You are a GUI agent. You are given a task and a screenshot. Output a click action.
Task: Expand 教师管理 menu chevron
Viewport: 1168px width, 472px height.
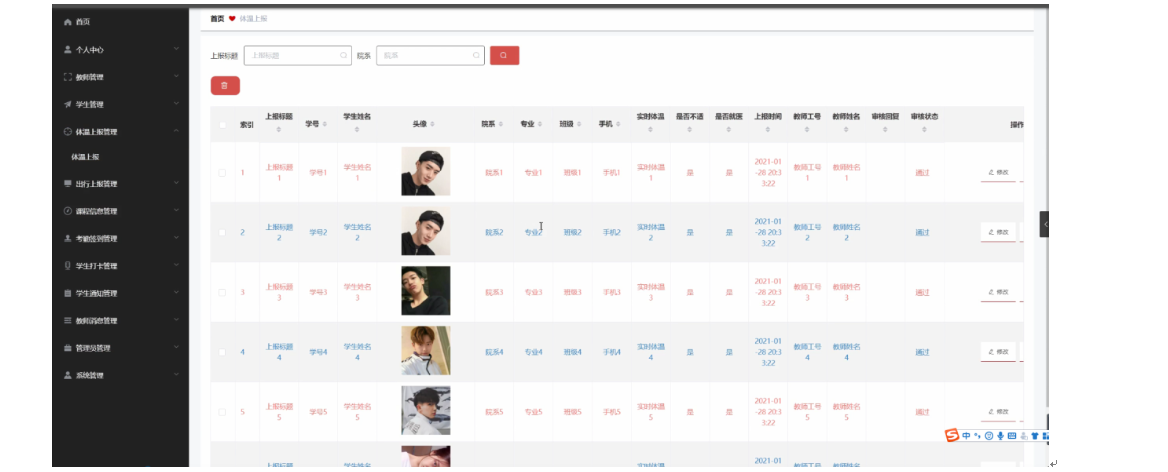176,77
